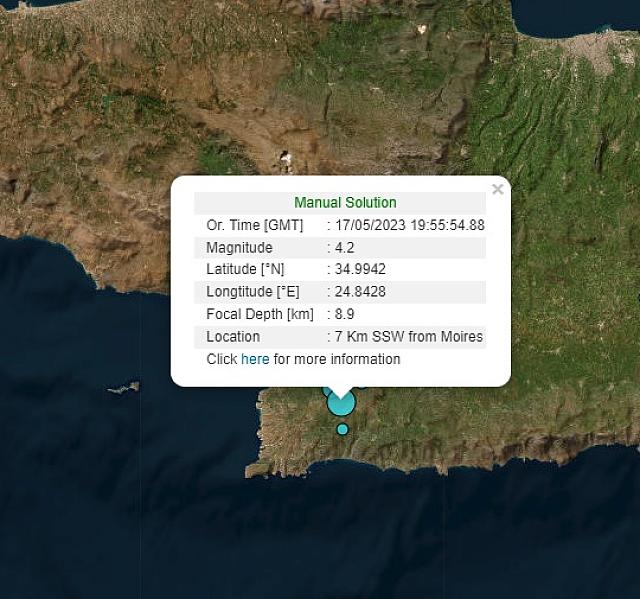Click the 'Magnitude' row label
The image size is (640, 599).
point(239,248)
